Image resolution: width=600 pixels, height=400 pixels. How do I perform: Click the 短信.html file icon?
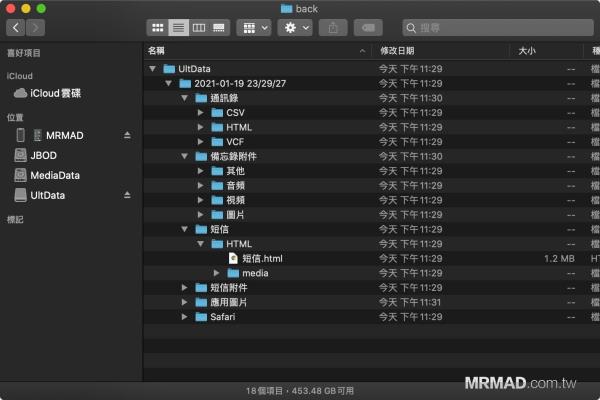233,258
